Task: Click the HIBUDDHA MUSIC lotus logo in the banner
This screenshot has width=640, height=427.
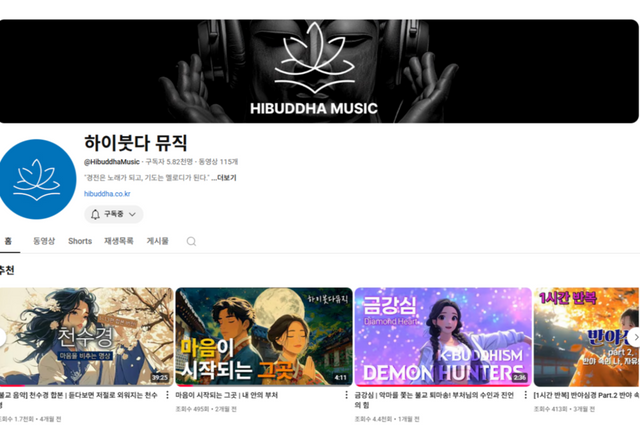Action: coord(318,62)
